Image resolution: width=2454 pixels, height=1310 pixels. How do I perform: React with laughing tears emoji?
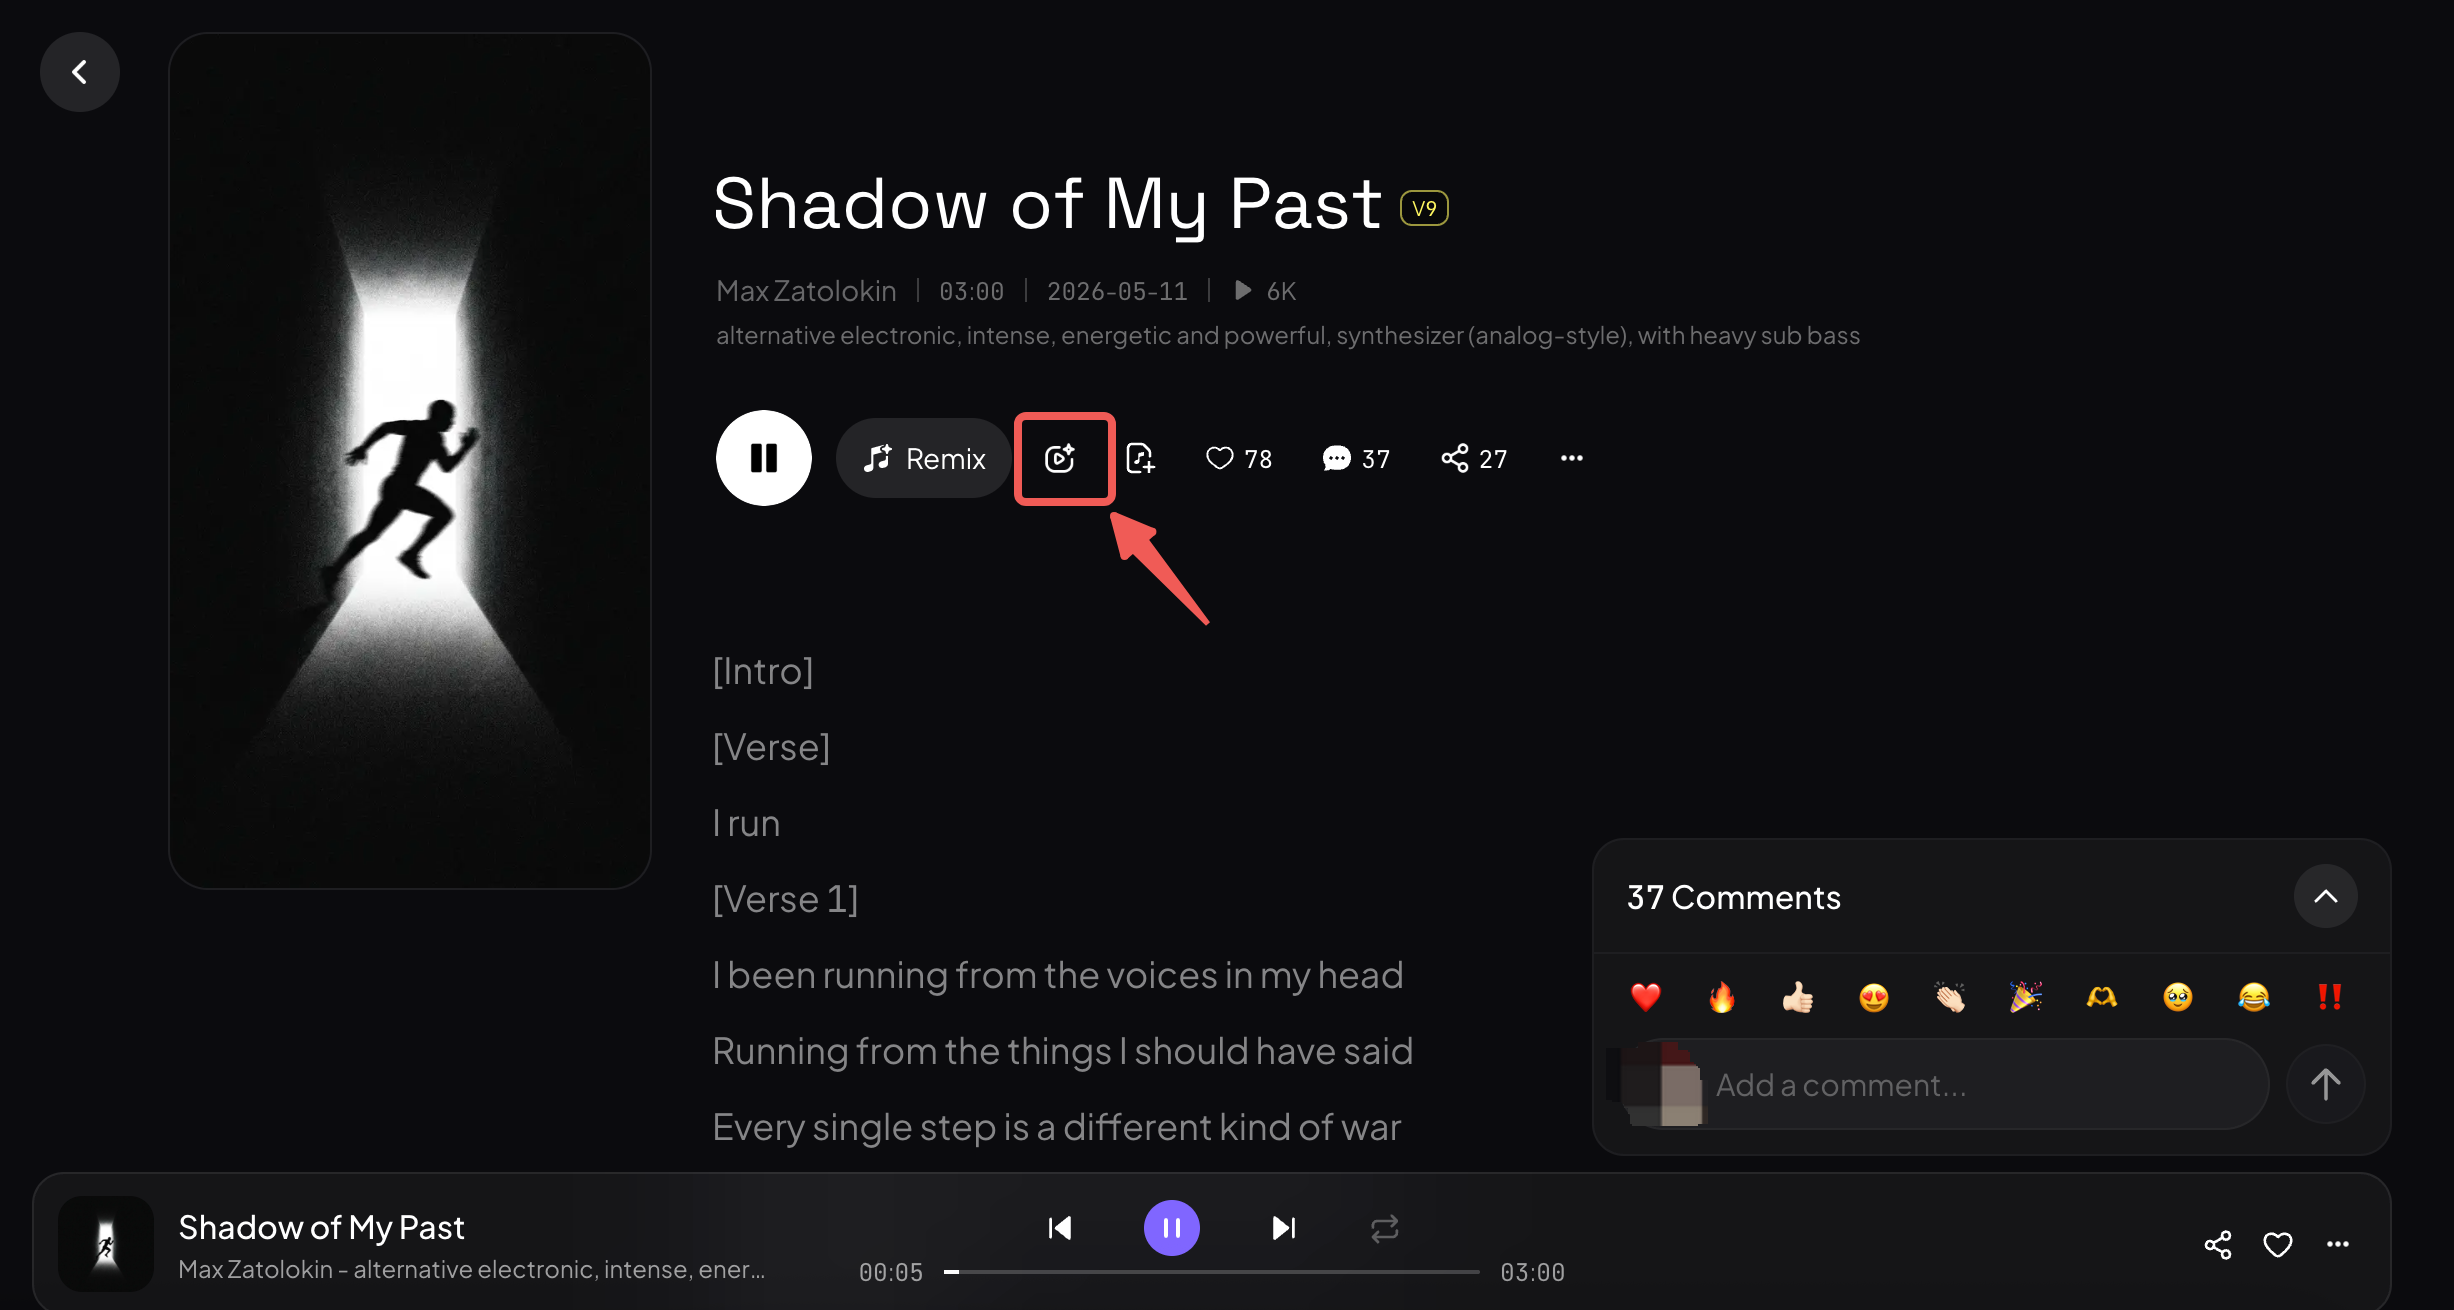2254,997
